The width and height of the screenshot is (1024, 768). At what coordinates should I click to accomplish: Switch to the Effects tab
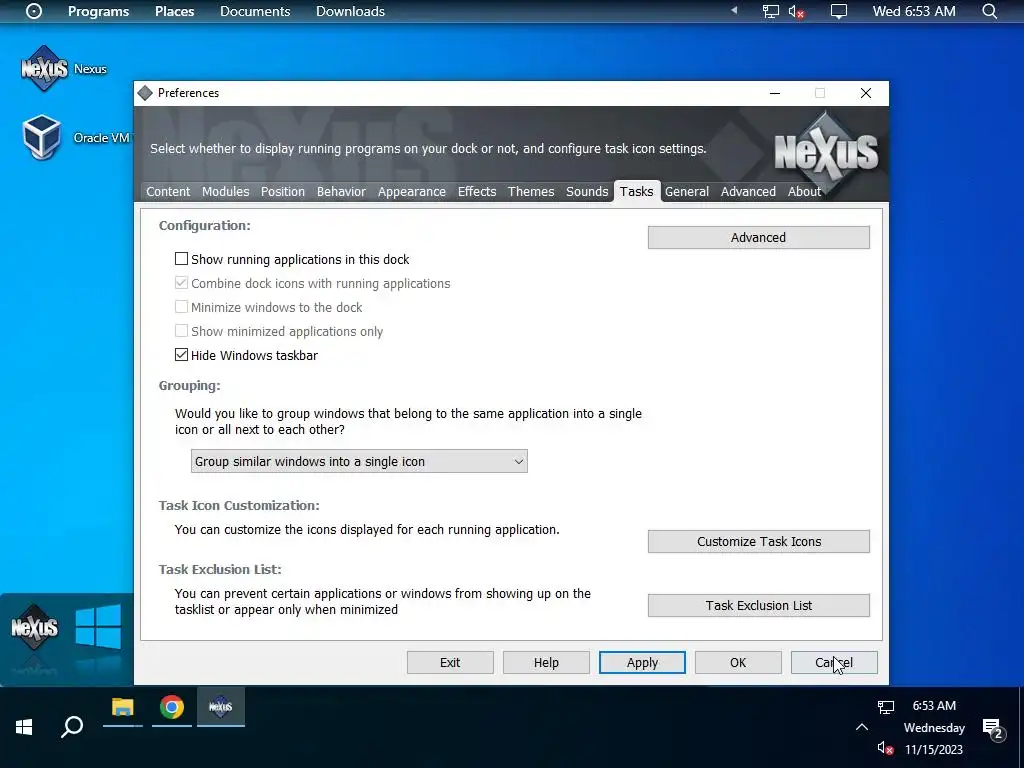[477, 191]
